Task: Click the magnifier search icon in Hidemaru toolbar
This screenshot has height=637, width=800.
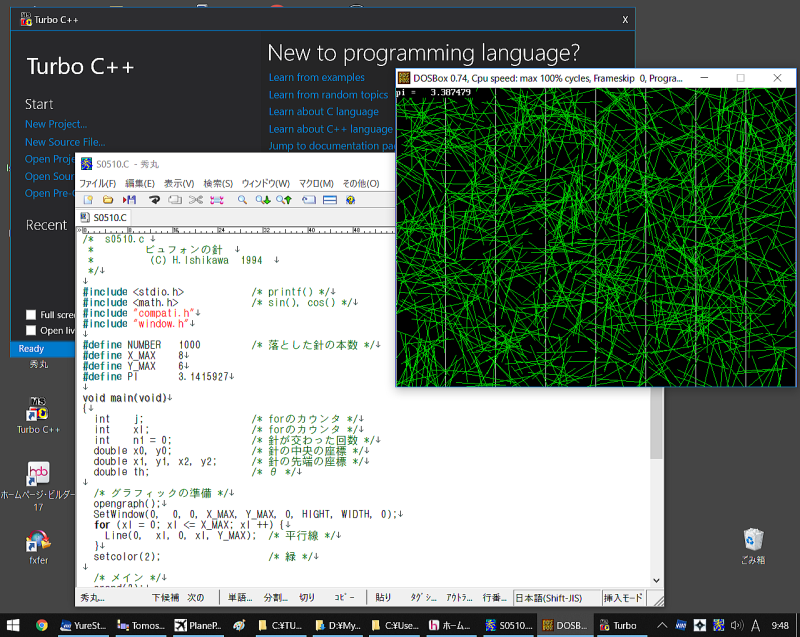Action: click(242, 200)
